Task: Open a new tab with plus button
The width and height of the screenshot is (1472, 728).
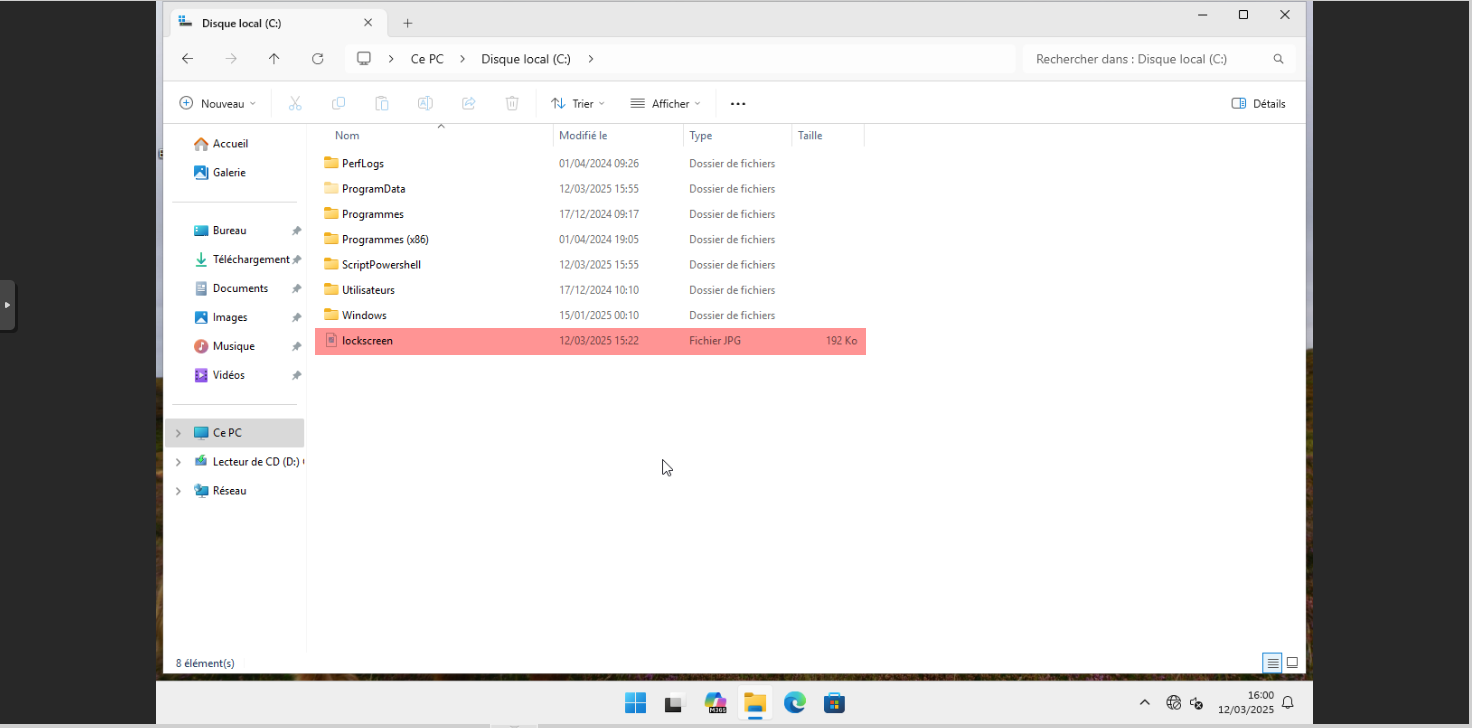Action: click(x=407, y=23)
